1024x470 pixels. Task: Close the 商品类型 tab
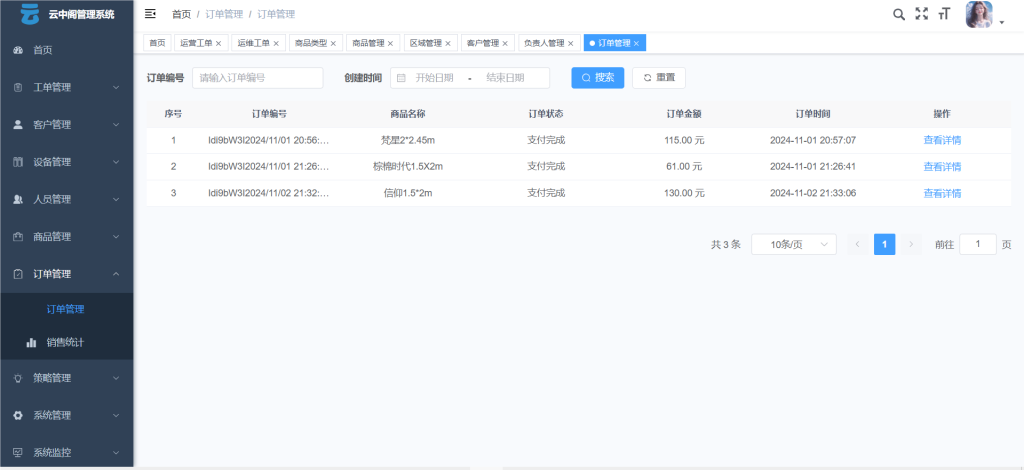[x=333, y=44]
